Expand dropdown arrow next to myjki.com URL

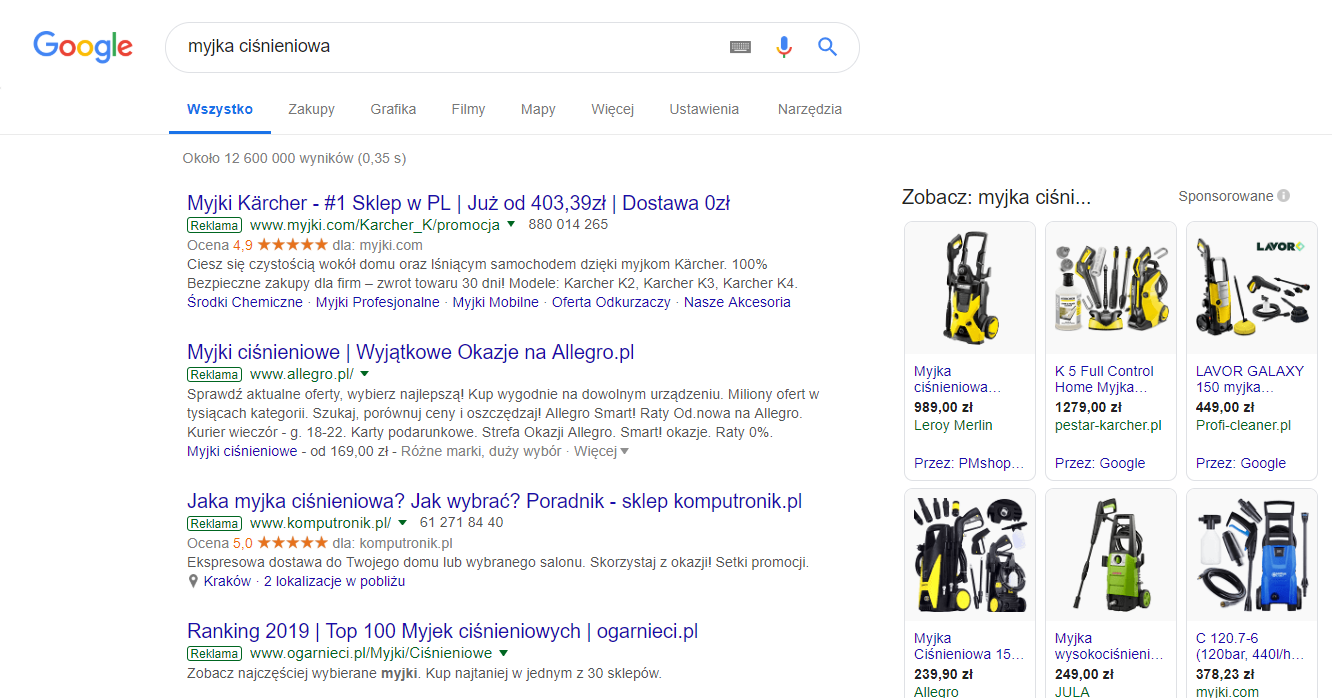[511, 224]
